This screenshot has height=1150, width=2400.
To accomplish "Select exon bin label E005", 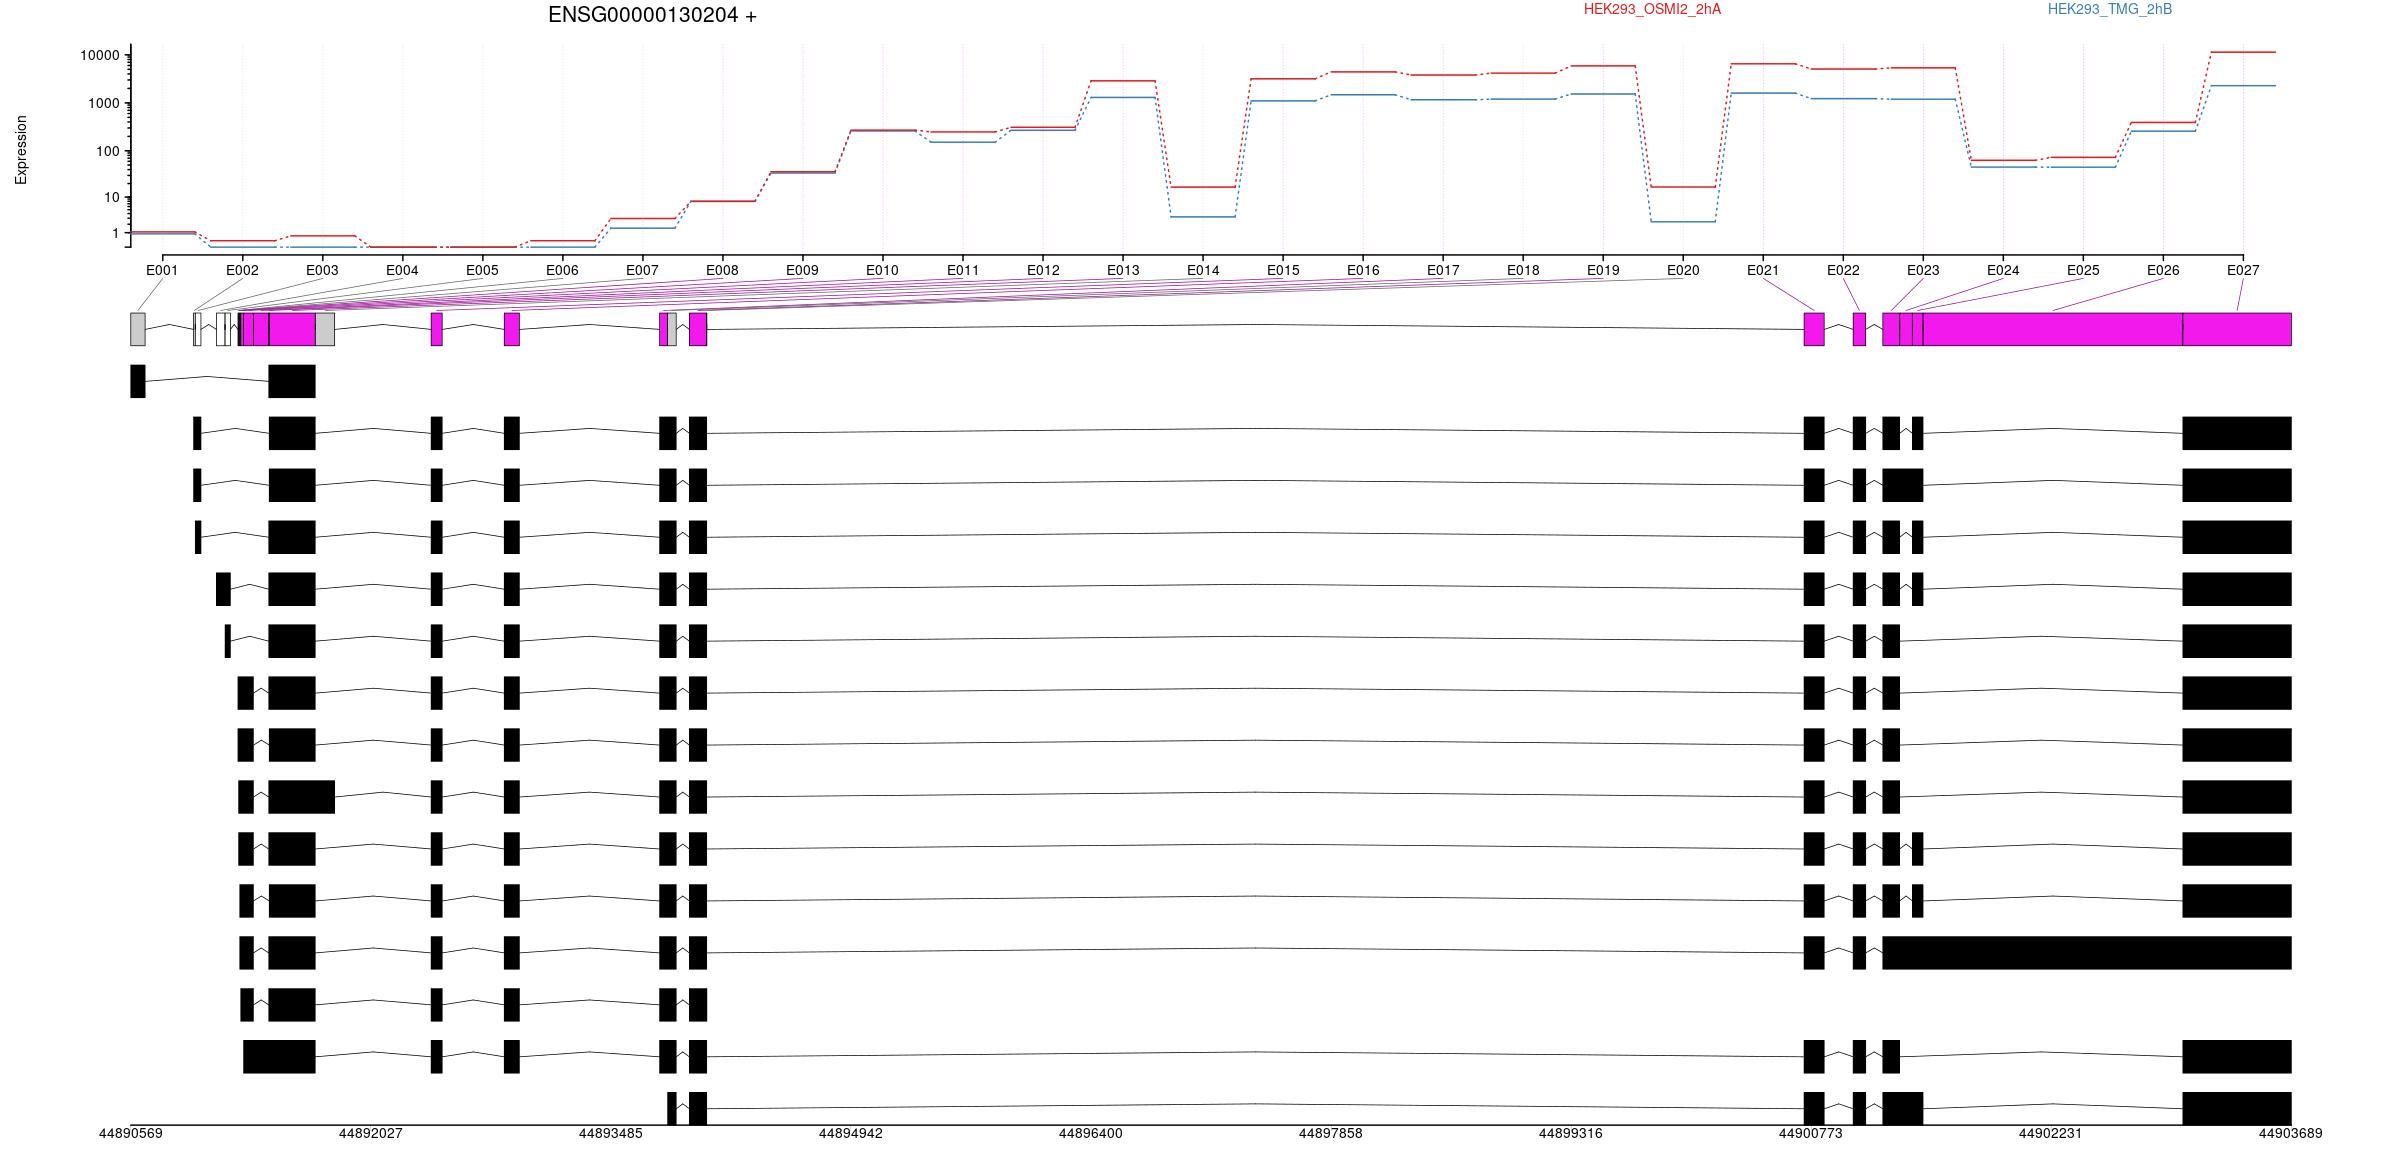I will click(x=482, y=270).
